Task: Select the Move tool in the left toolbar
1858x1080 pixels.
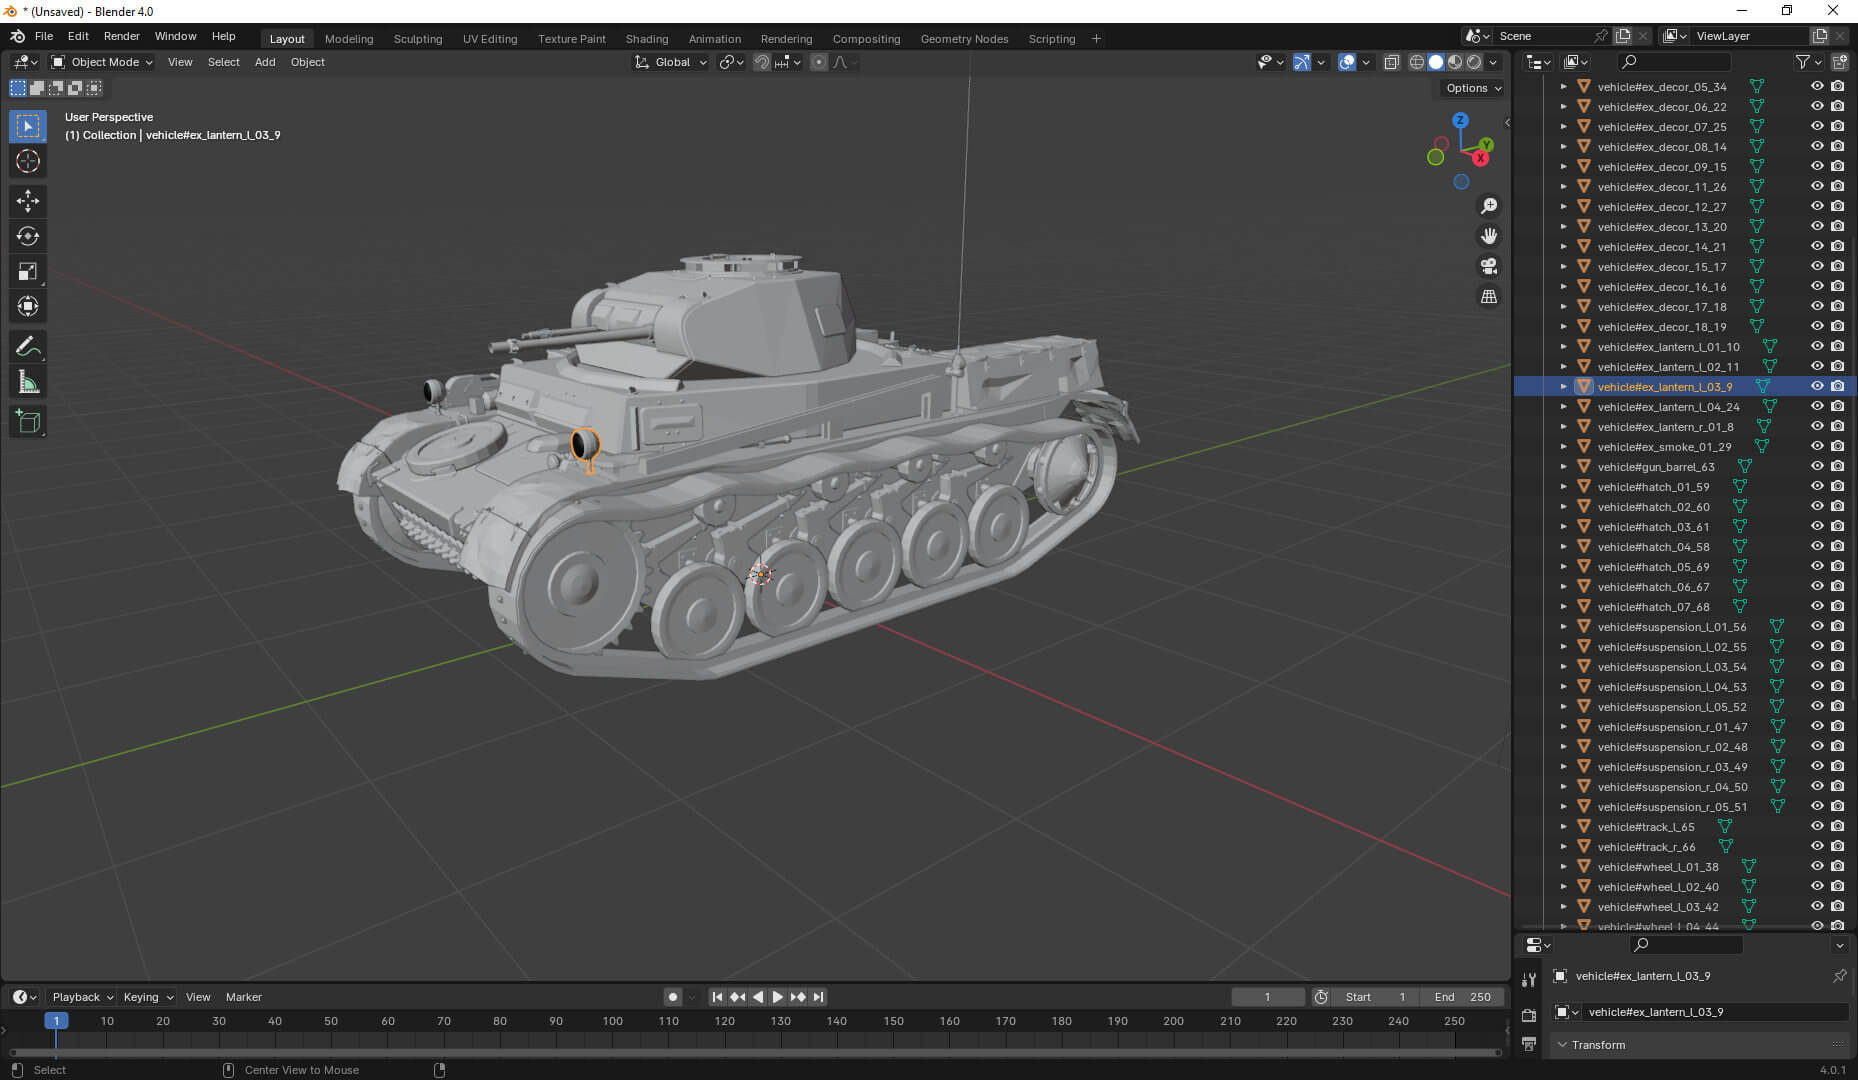Action: (x=27, y=201)
